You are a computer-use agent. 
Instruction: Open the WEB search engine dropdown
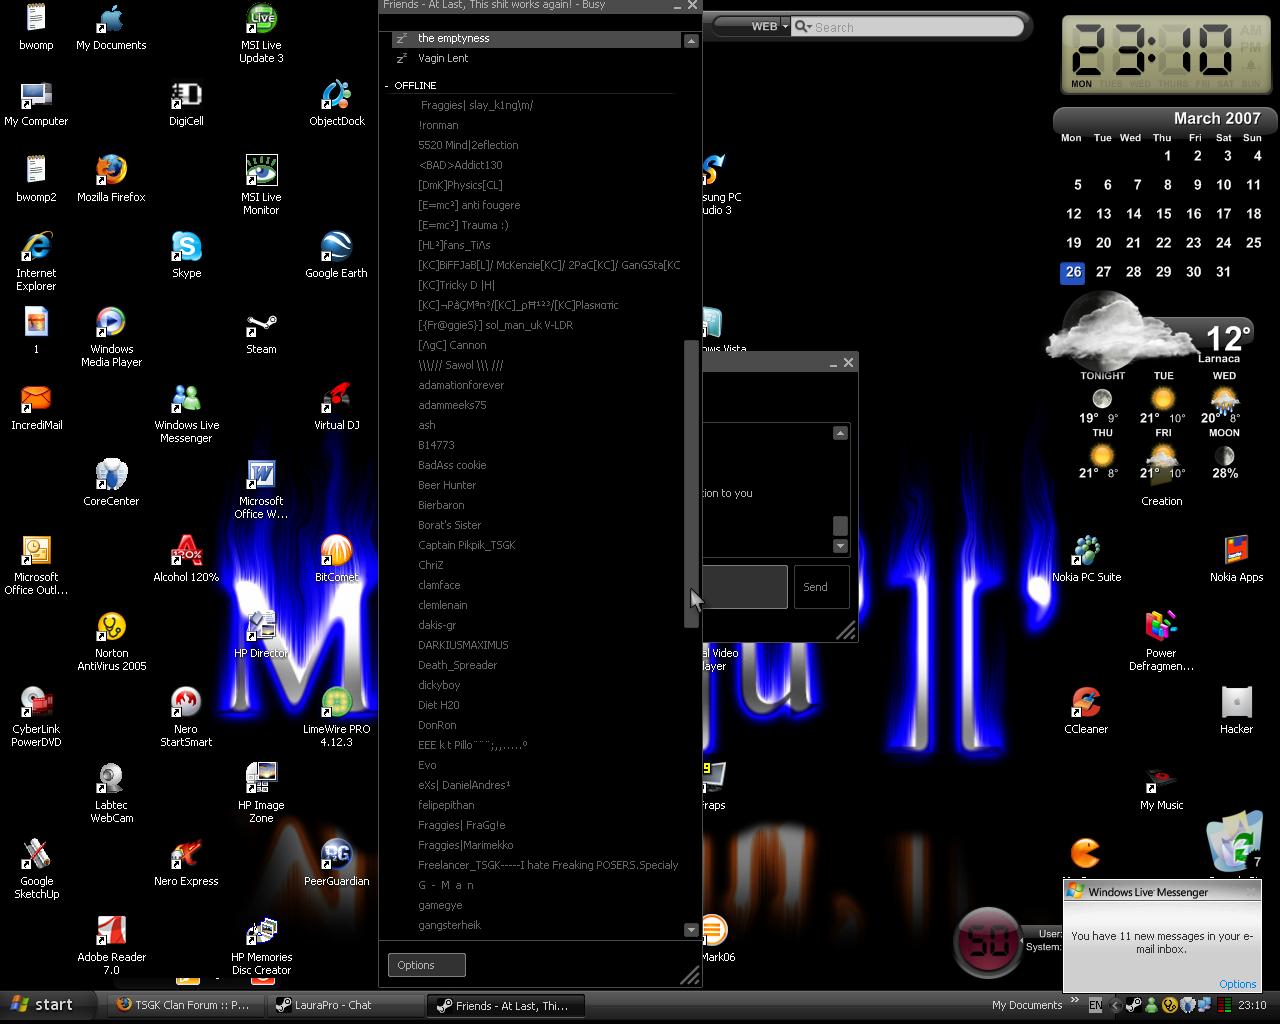coord(768,27)
